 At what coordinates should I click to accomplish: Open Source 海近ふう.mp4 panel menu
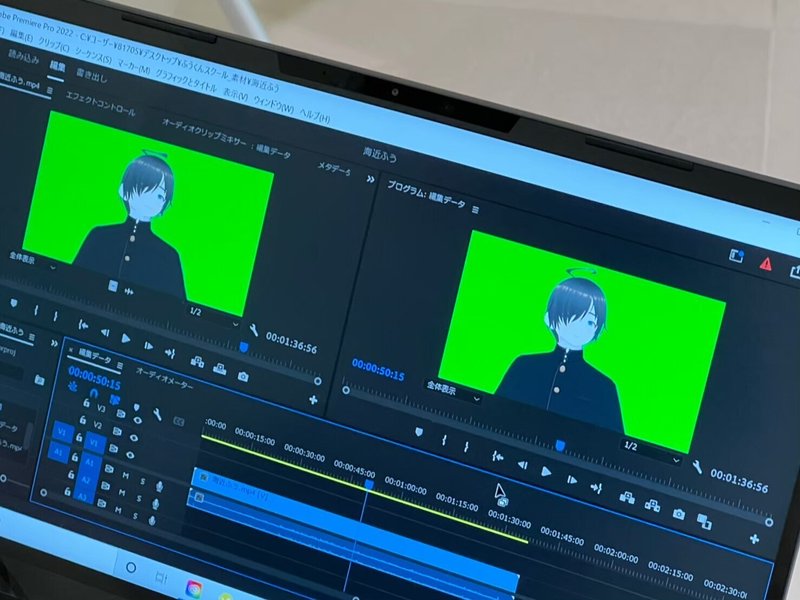click(49, 90)
